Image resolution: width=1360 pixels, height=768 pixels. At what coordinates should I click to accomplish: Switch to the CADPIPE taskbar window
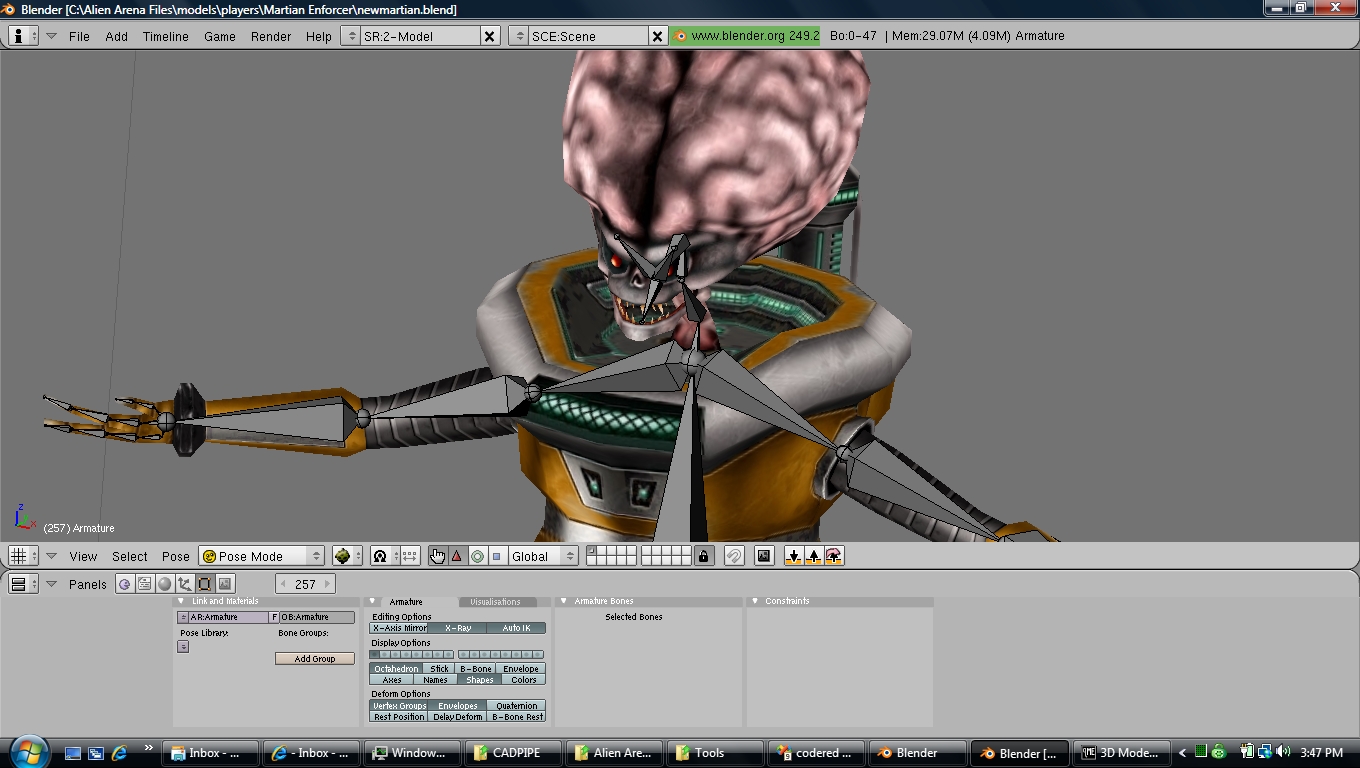tap(515, 753)
